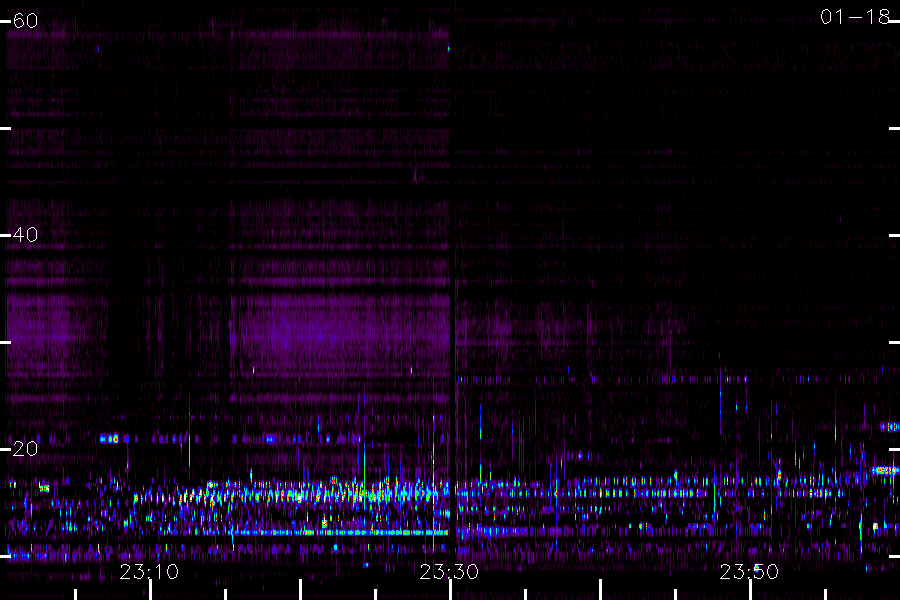Click the 23:30 time axis label
900x600 pixels.
click(x=449, y=572)
